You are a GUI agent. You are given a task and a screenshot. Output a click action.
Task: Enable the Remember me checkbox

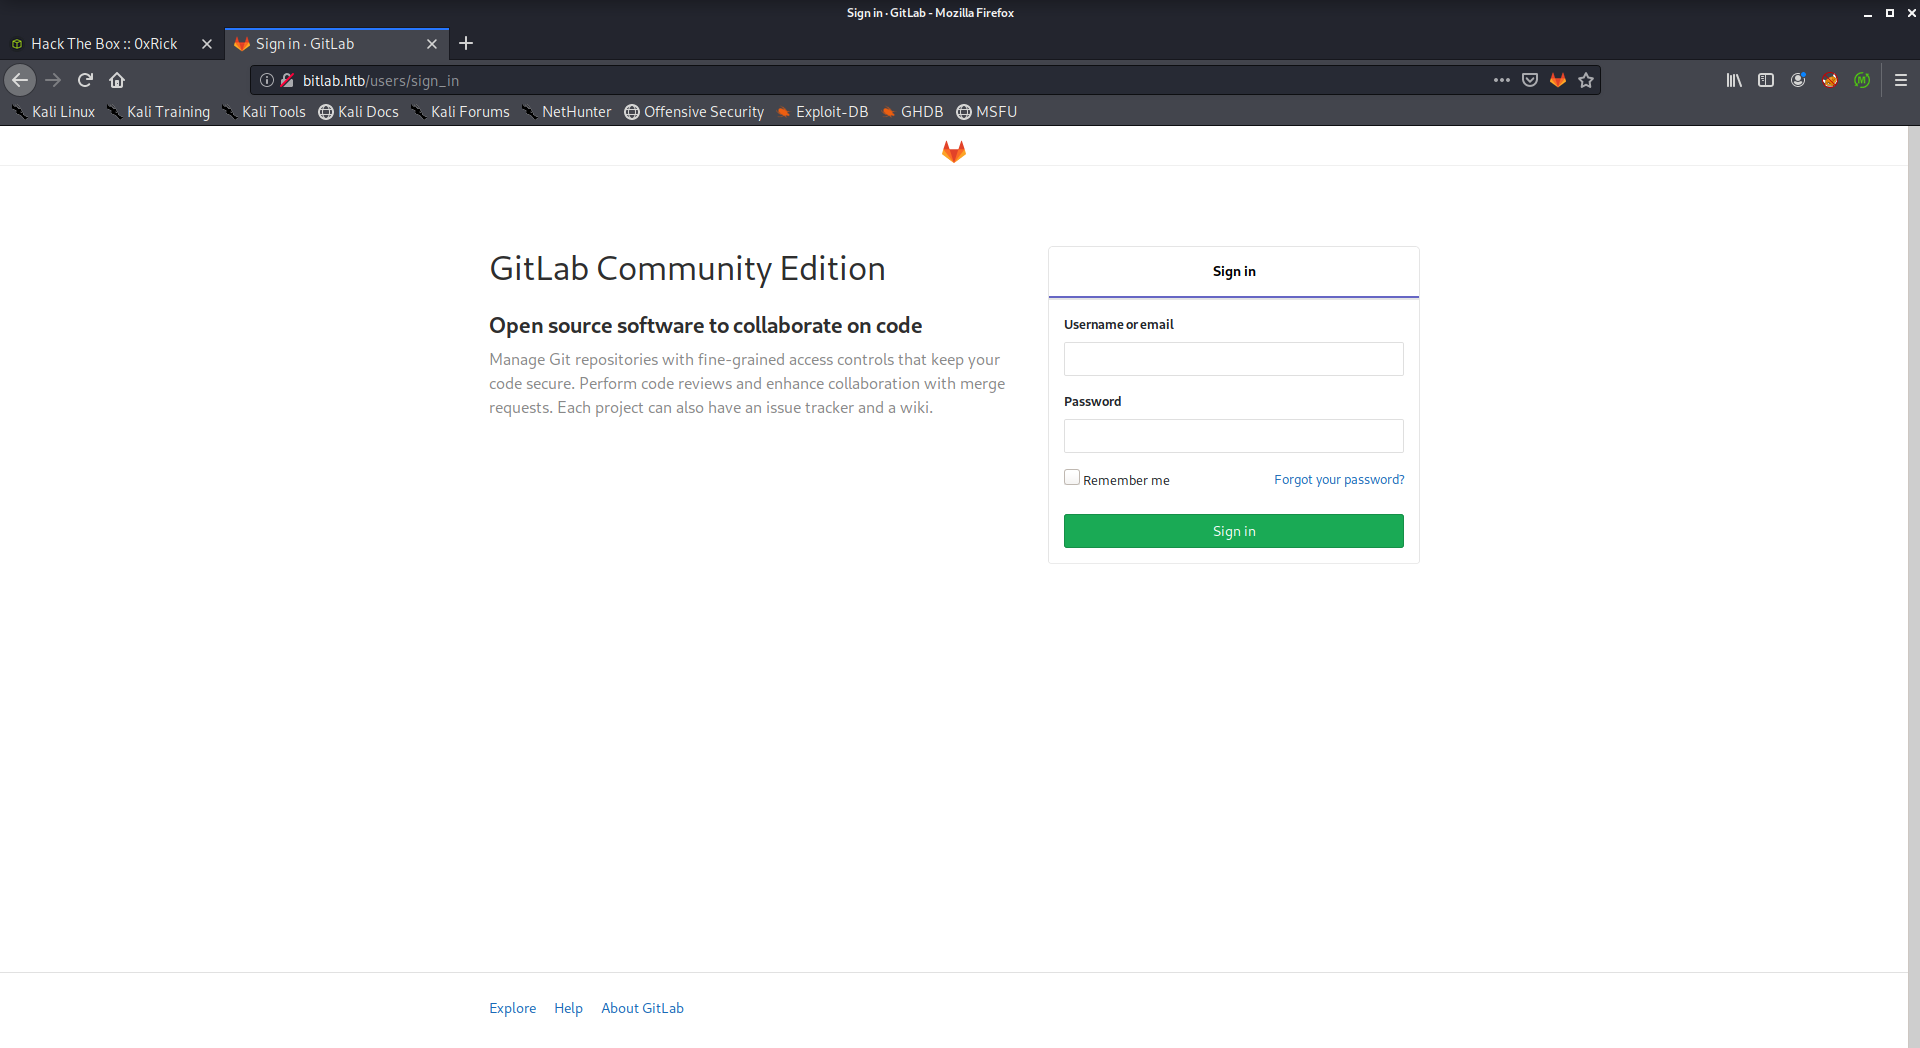click(1072, 478)
